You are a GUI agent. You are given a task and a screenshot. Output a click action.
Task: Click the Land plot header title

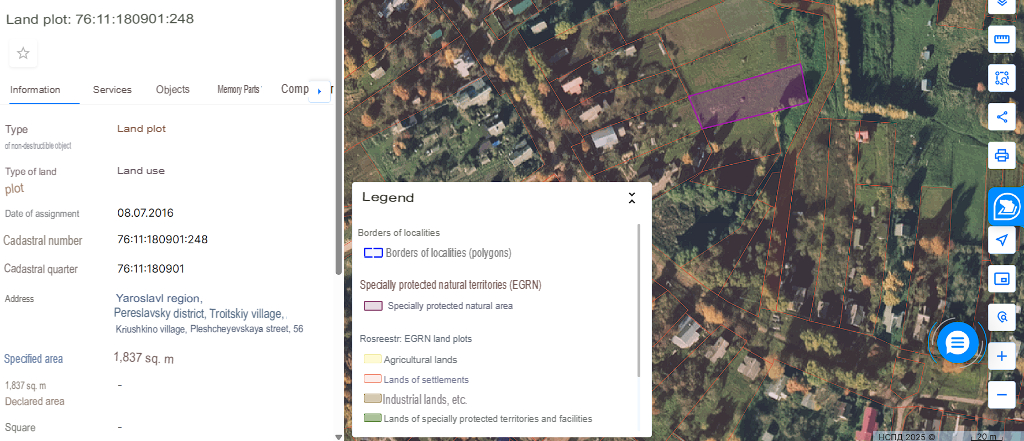pos(100,19)
